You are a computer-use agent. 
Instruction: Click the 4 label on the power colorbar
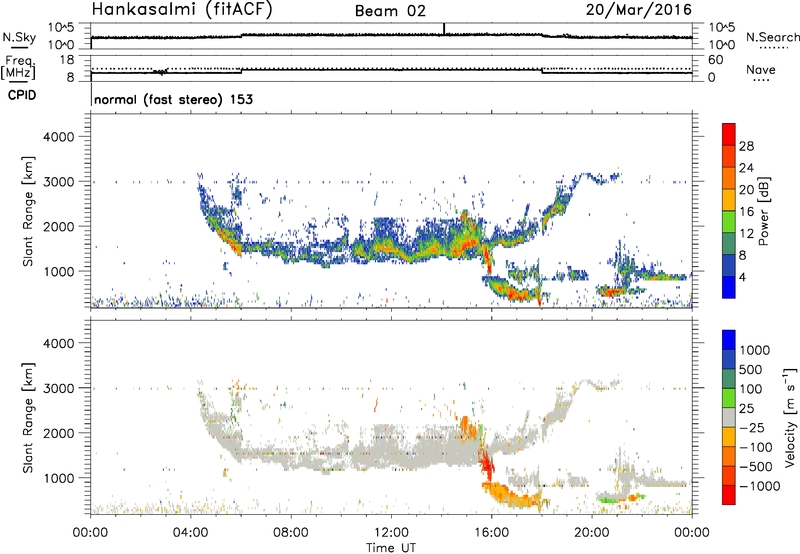click(x=742, y=278)
